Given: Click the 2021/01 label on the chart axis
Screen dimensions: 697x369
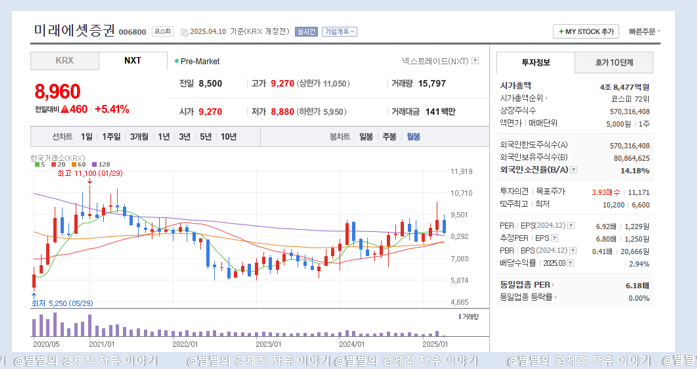Looking at the screenshot, I should coord(101,344).
